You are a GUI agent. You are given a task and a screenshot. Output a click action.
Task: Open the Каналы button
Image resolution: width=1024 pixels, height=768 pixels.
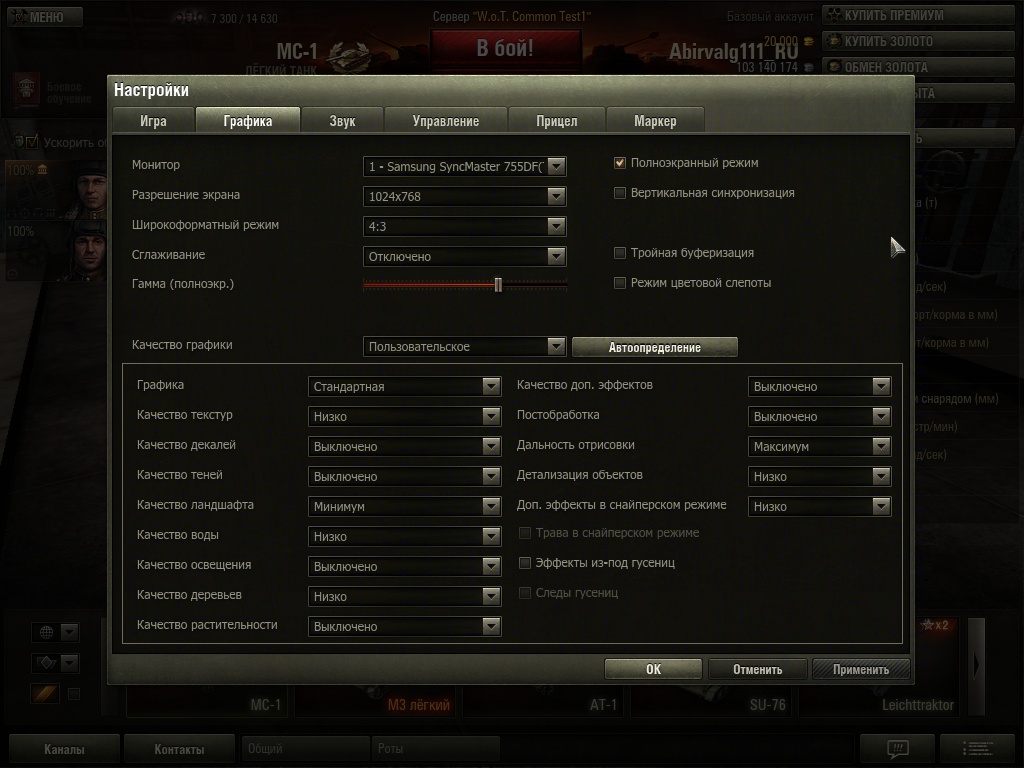(x=64, y=749)
